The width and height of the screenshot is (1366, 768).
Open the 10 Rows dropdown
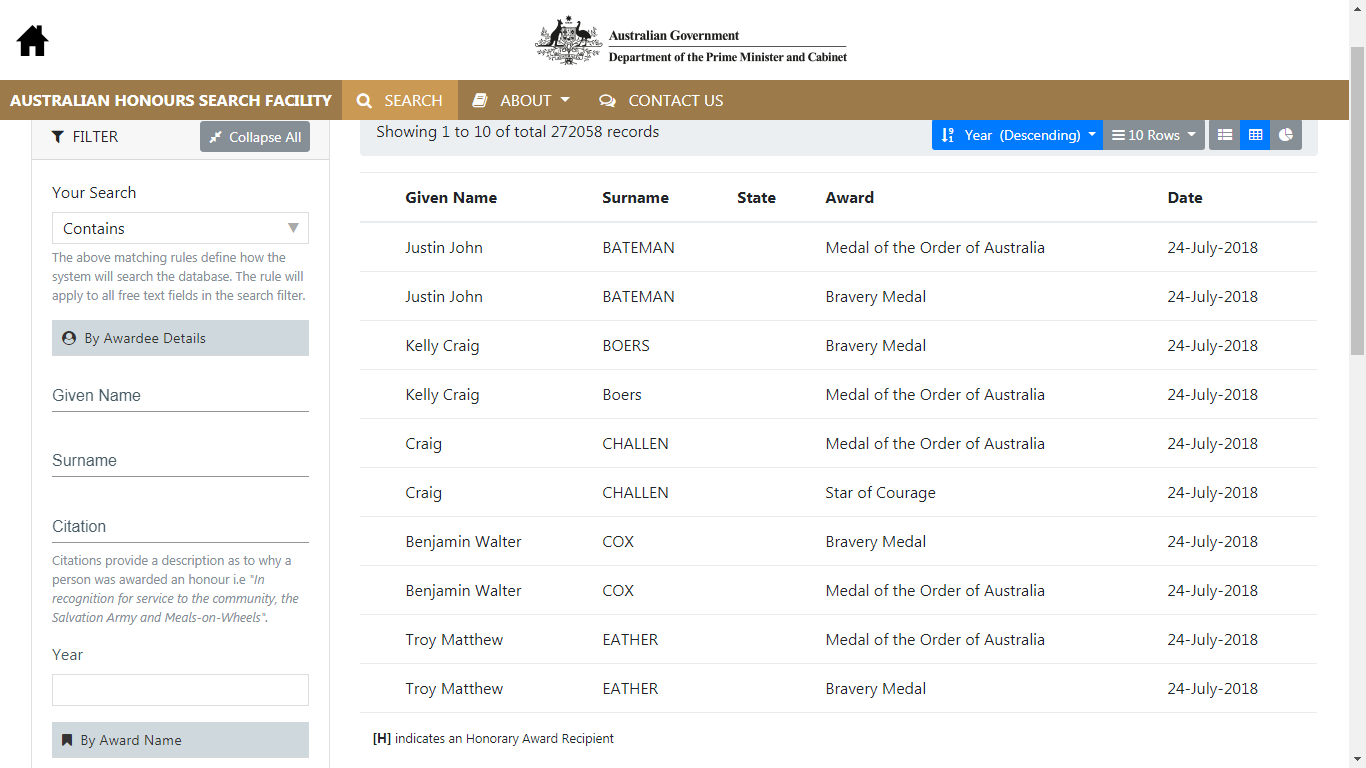pos(1155,135)
